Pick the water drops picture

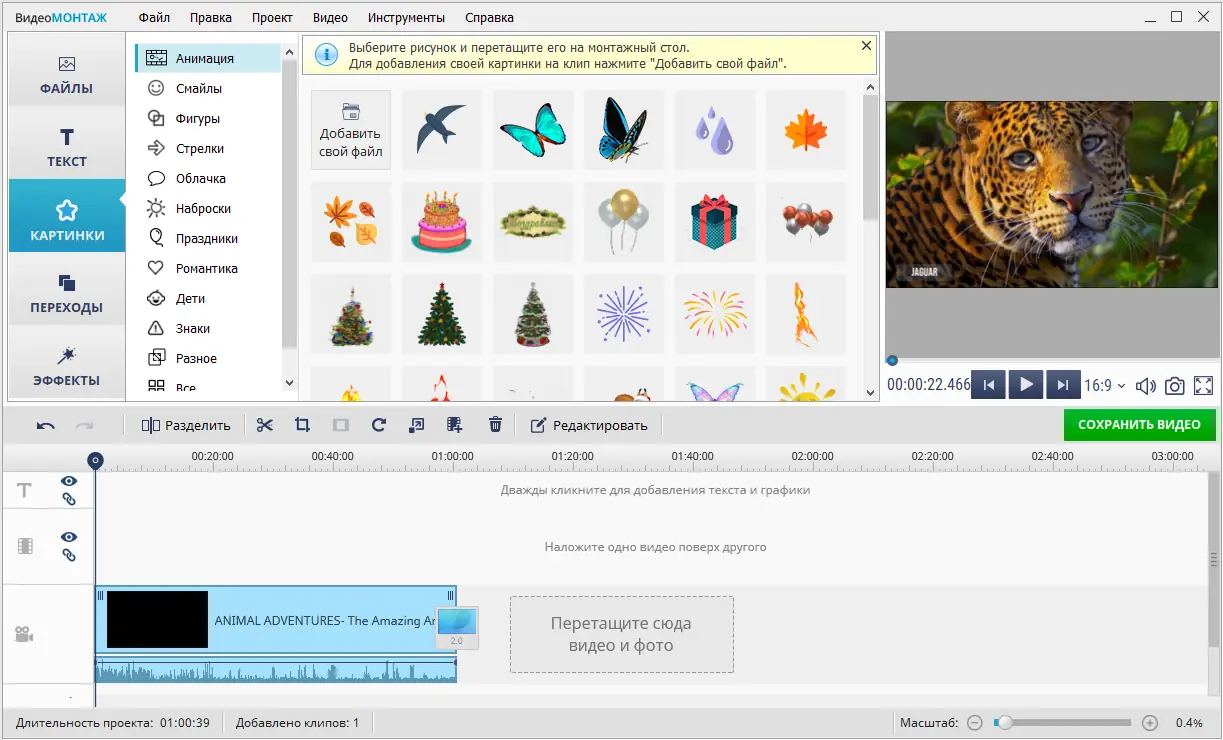(715, 130)
